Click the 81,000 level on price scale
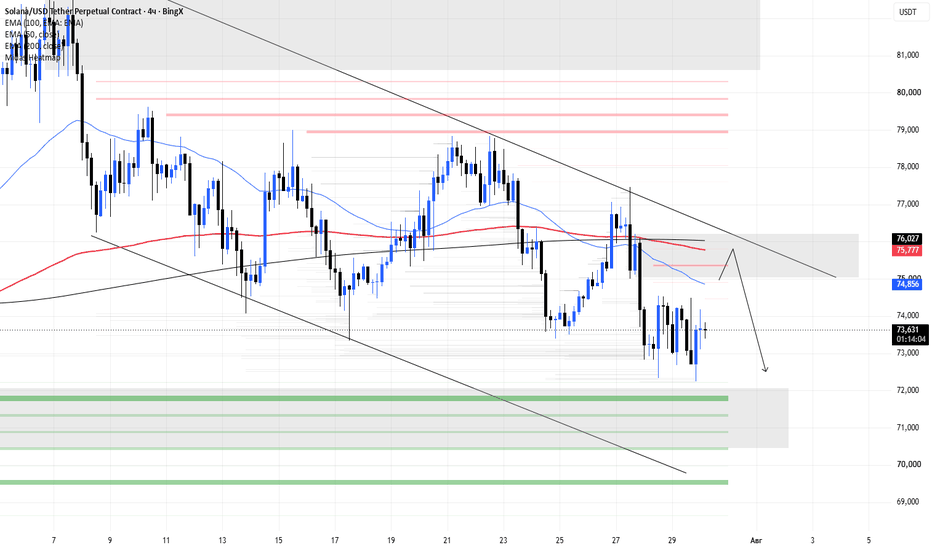The height and width of the screenshot is (550, 932). (x=908, y=55)
